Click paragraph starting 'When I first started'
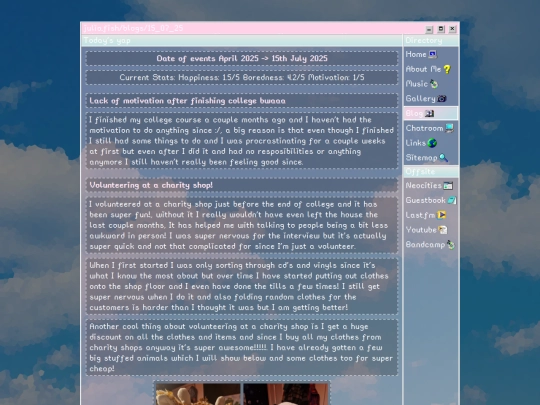Image resolution: width=540 pixels, height=405 pixels. coord(242,287)
